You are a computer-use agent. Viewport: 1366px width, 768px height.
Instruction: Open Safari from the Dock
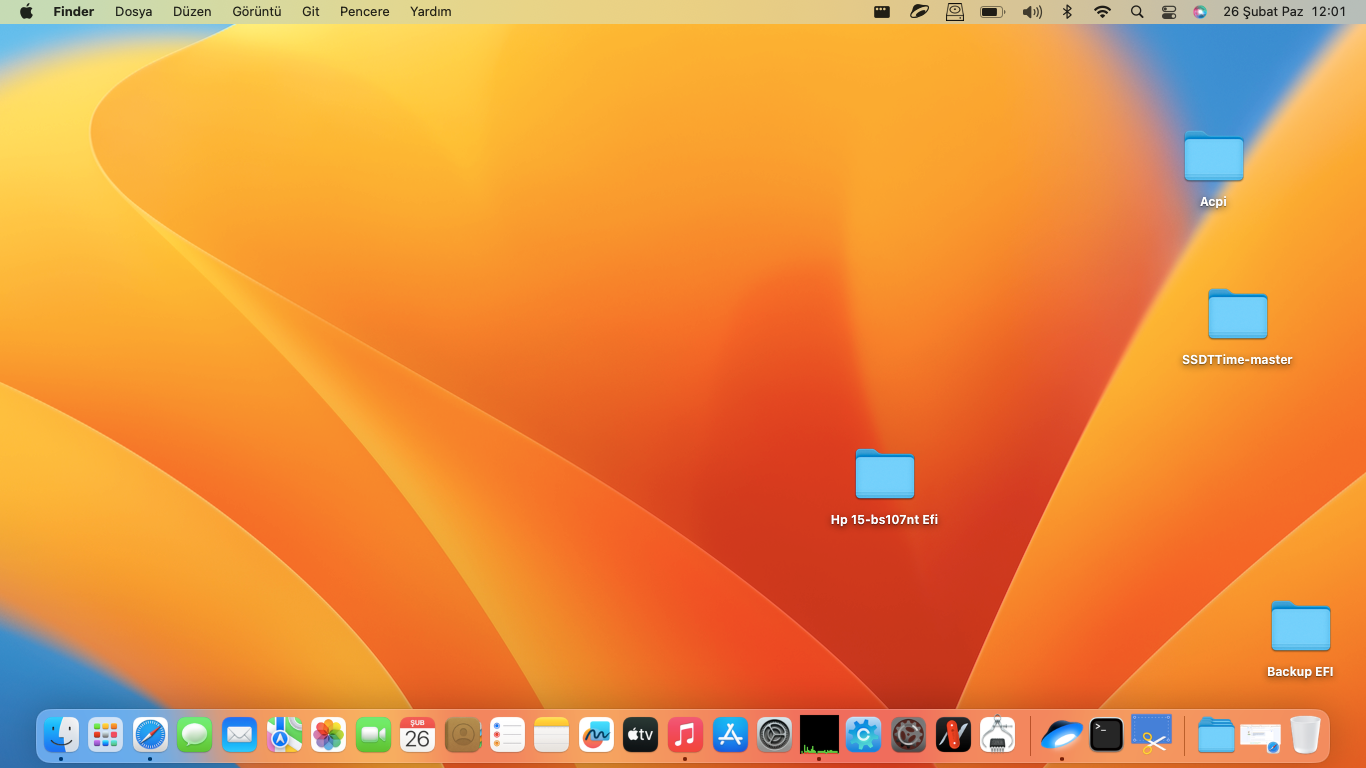coord(151,736)
